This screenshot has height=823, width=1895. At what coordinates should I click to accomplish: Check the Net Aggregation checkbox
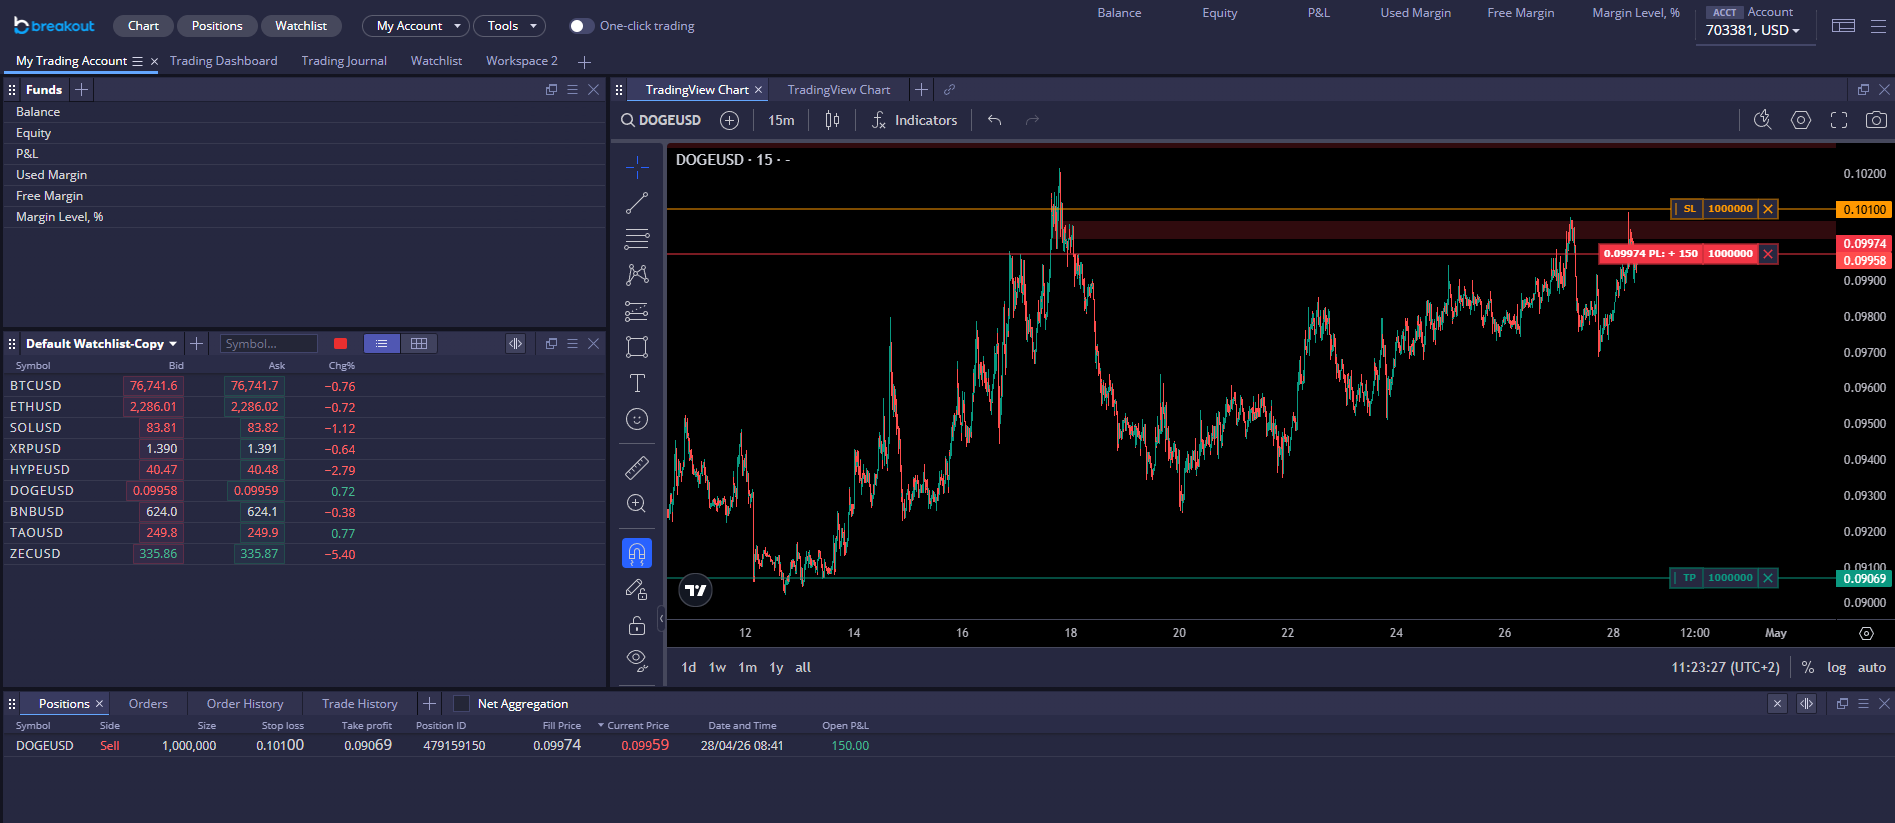coord(461,704)
